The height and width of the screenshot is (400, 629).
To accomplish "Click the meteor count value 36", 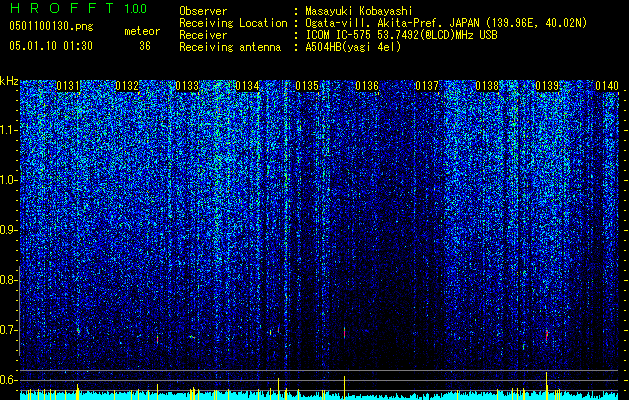I will coord(145,46).
